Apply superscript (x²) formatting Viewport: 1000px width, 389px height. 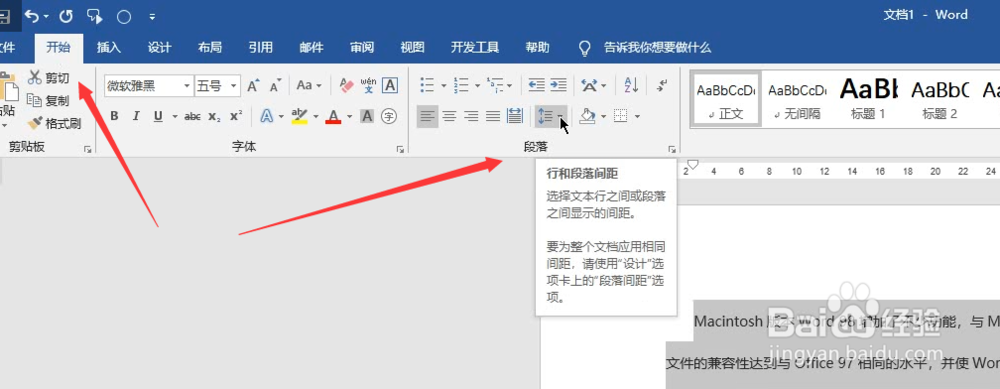click(x=236, y=116)
